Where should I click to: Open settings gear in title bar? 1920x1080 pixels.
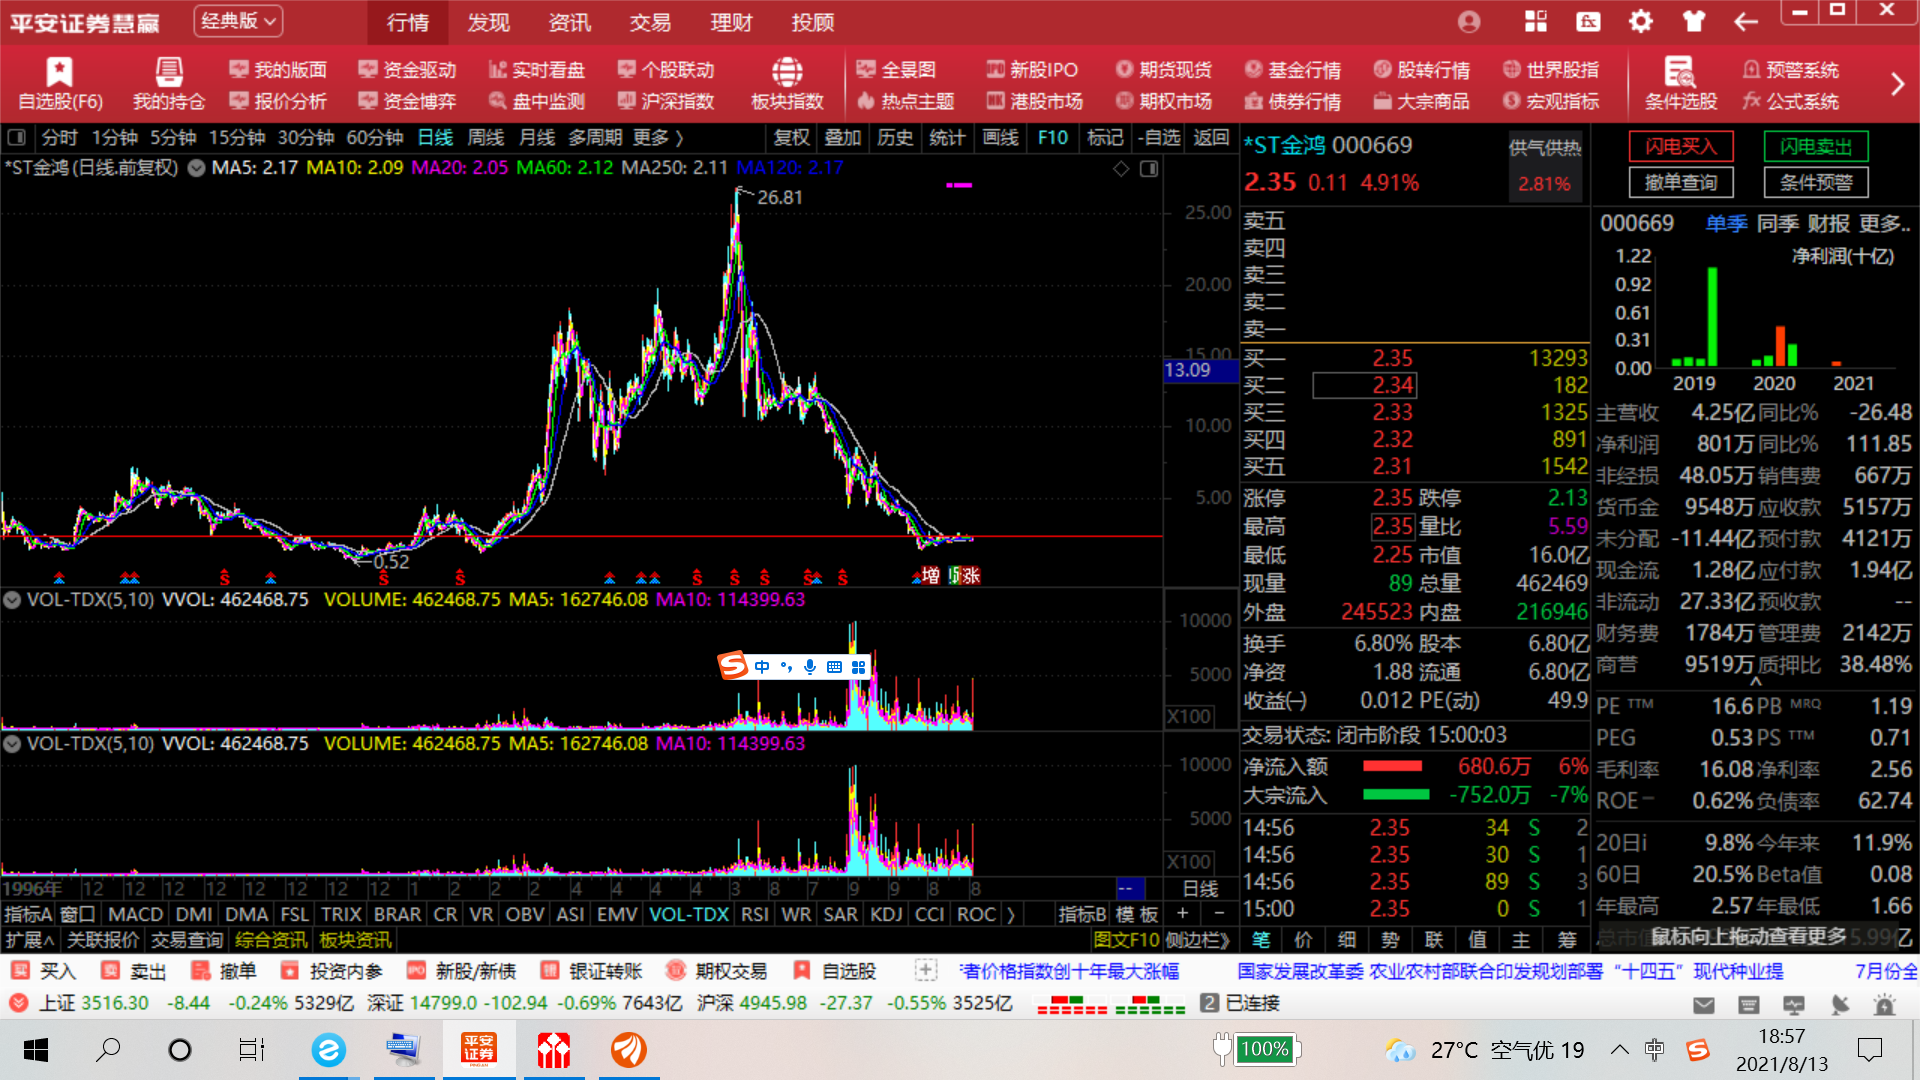1641,21
